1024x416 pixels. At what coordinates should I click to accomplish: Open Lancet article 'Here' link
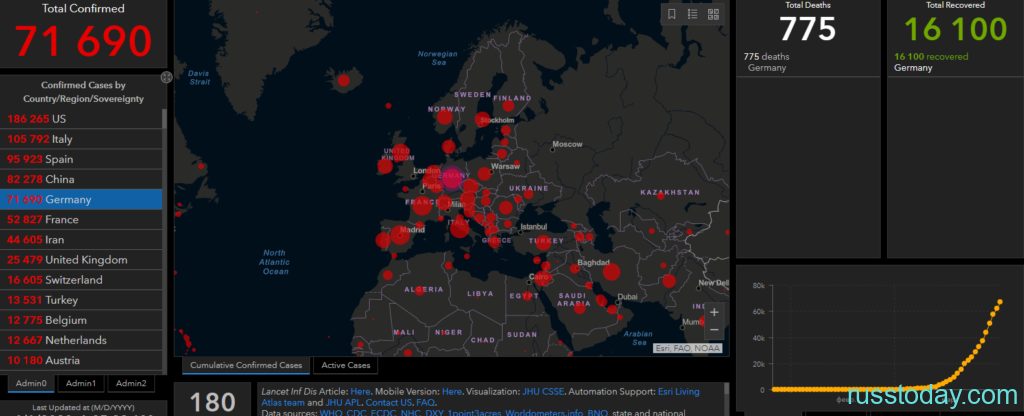360,392
